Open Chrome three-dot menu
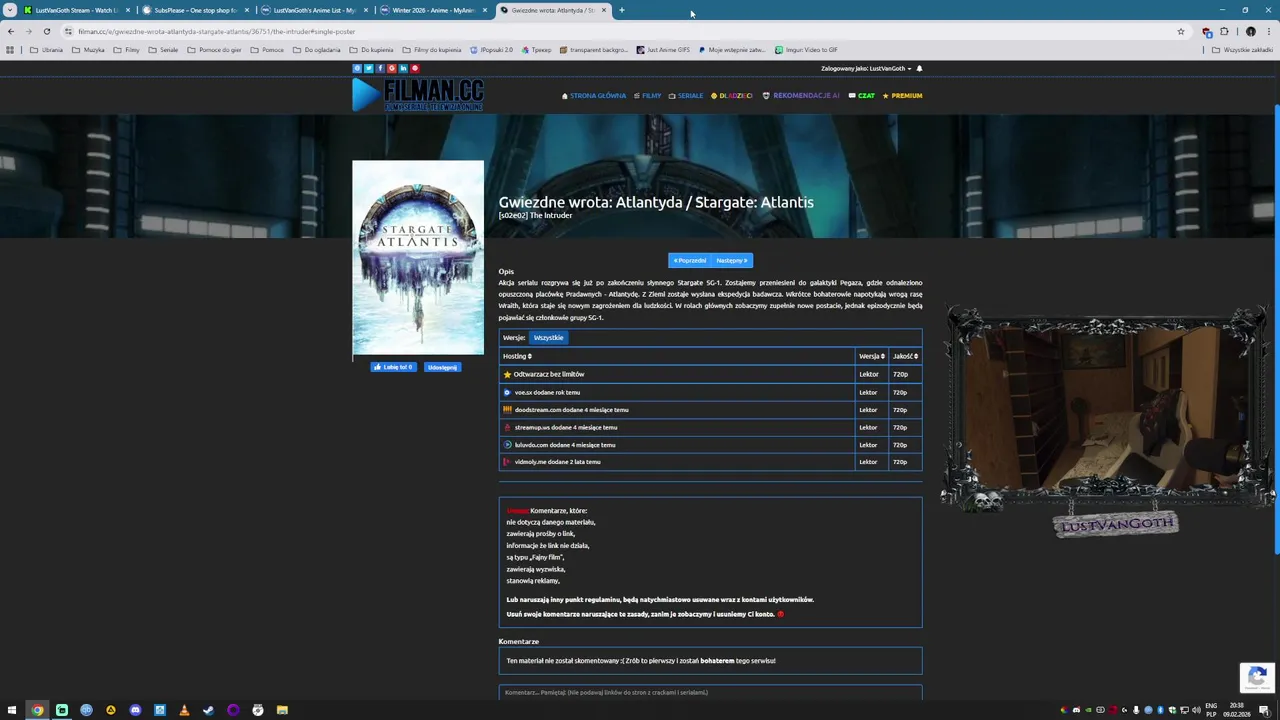 tap(1269, 31)
